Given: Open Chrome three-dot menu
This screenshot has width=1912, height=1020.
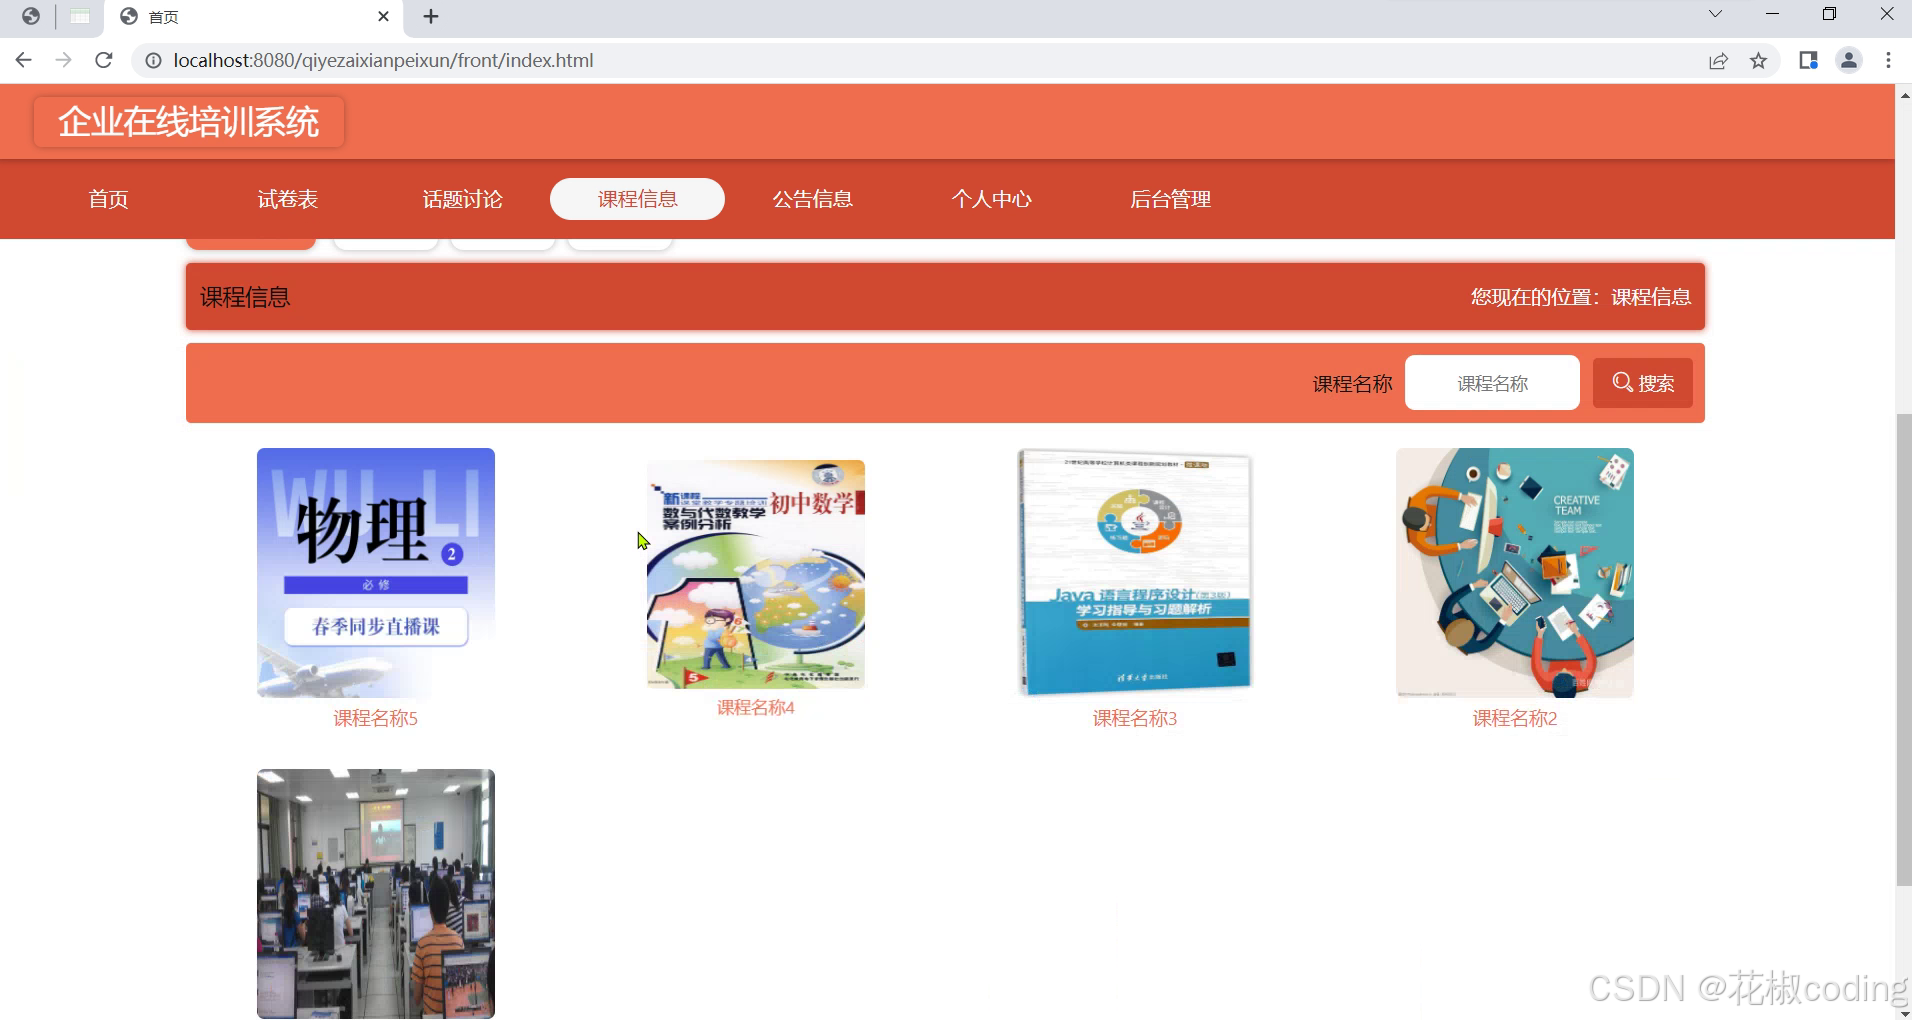Looking at the screenshot, I should [x=1888, y=60].
